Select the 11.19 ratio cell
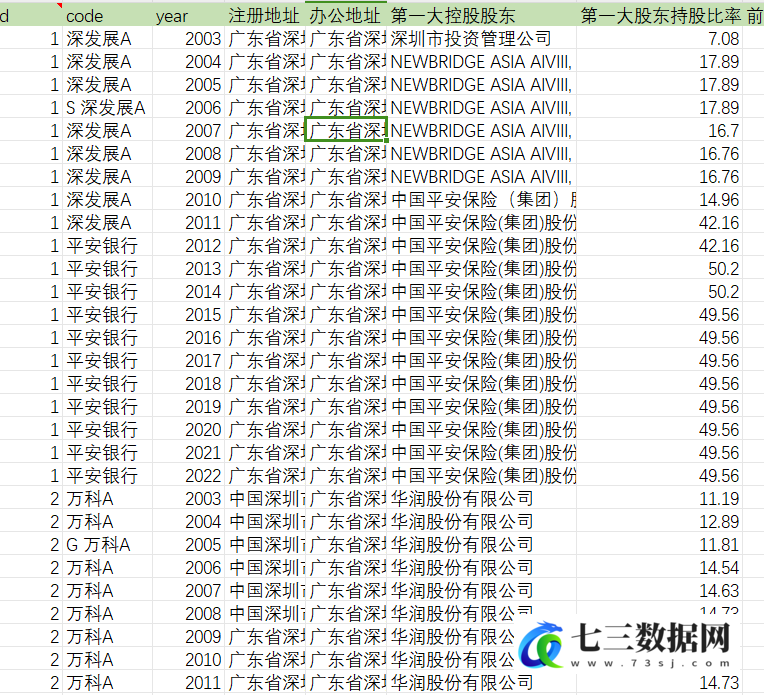This screenshot has height=695, width=764. click(659, 499)
